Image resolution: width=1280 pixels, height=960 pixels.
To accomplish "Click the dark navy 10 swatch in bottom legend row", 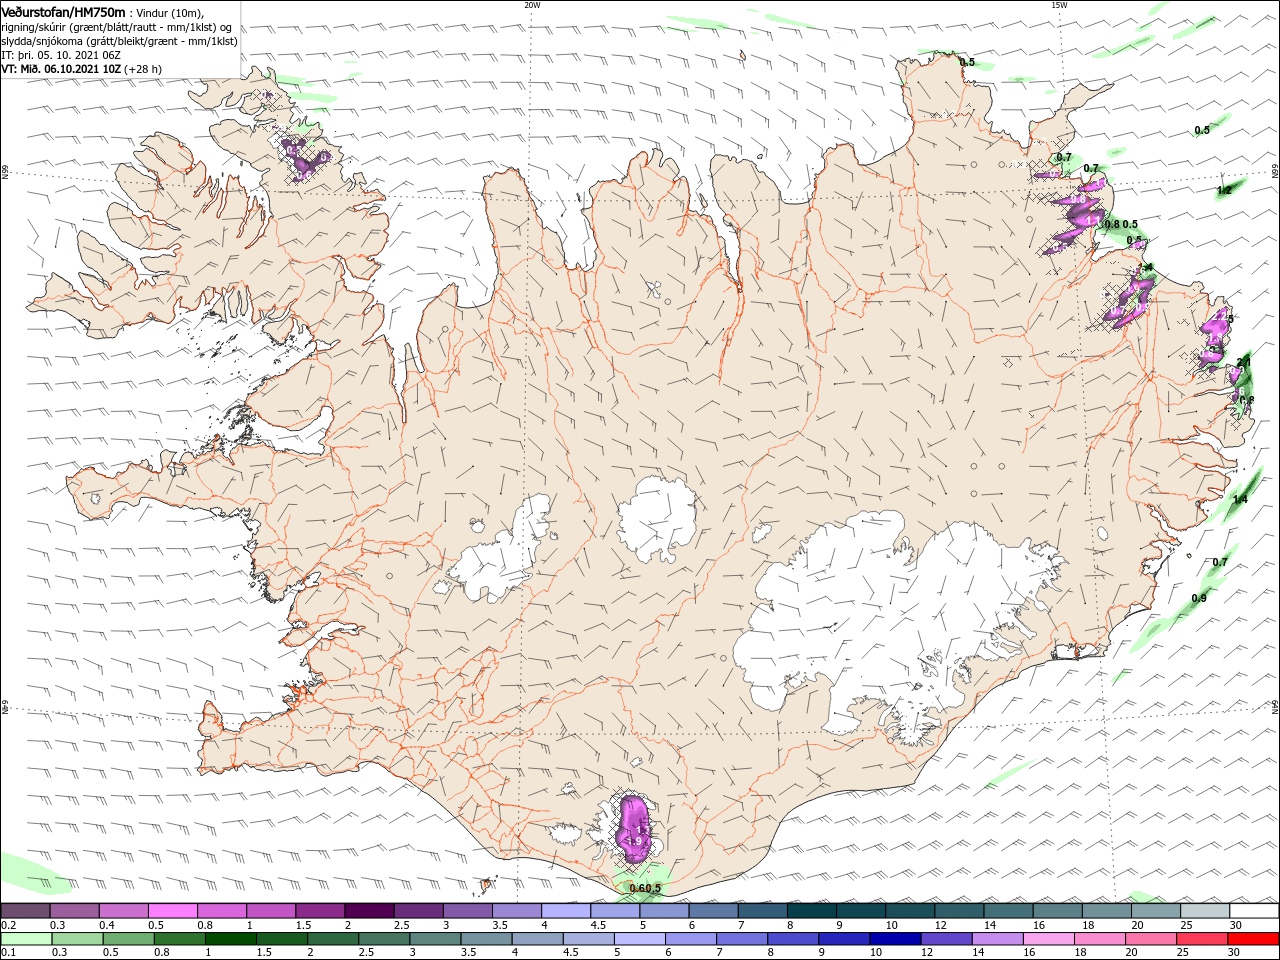I will tap(893, 939).
